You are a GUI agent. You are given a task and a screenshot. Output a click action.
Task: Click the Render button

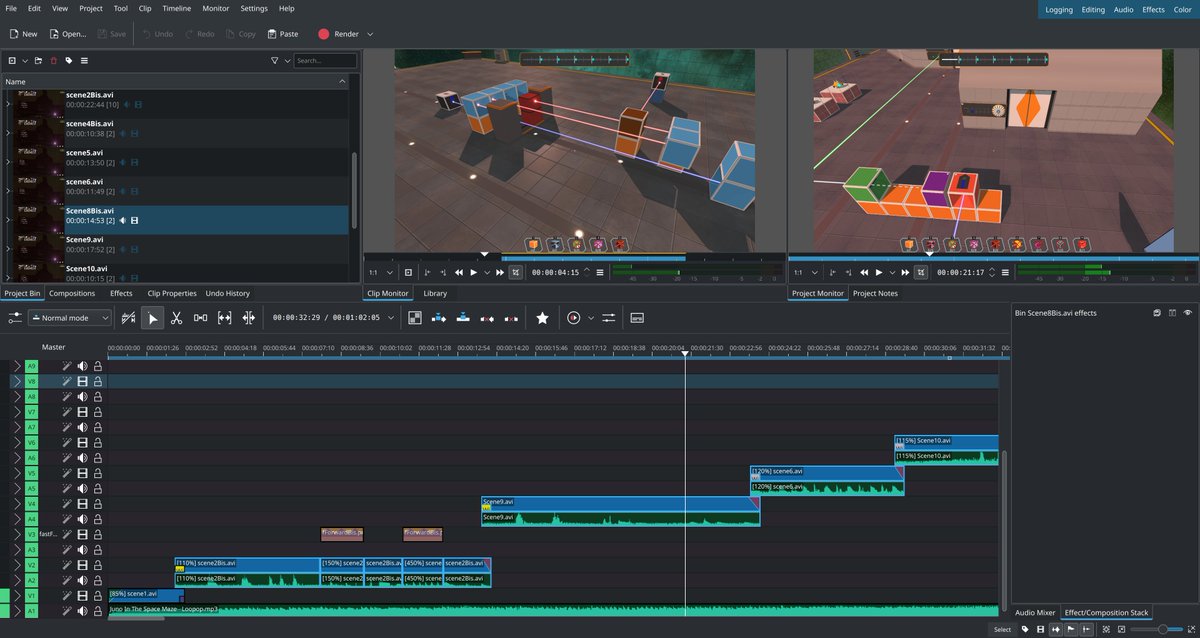click(x=338, y=34)
